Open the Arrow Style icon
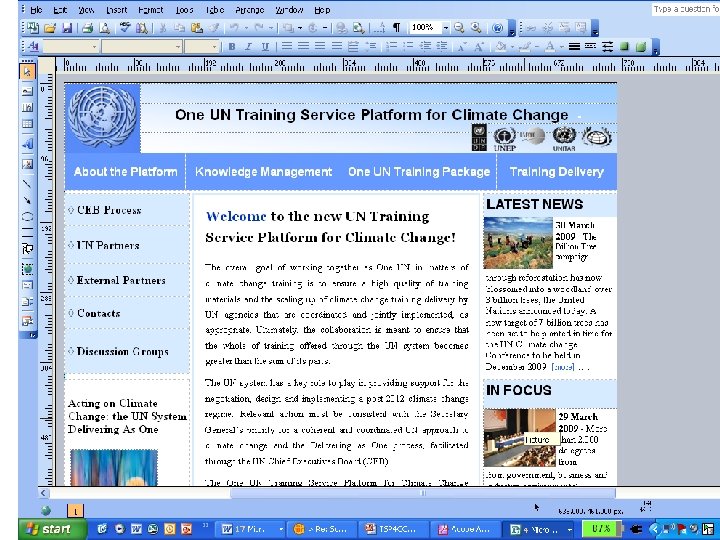This screenshot has height=540, width=720. coord(608,46)
